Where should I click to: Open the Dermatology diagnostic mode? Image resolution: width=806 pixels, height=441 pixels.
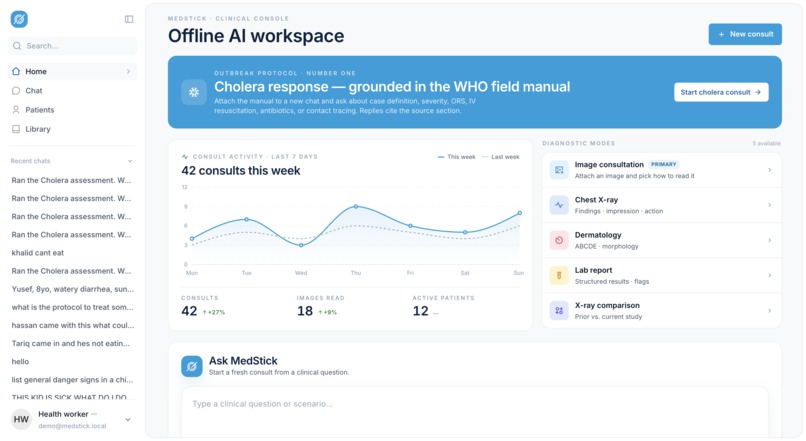click(x=662, y=240)
